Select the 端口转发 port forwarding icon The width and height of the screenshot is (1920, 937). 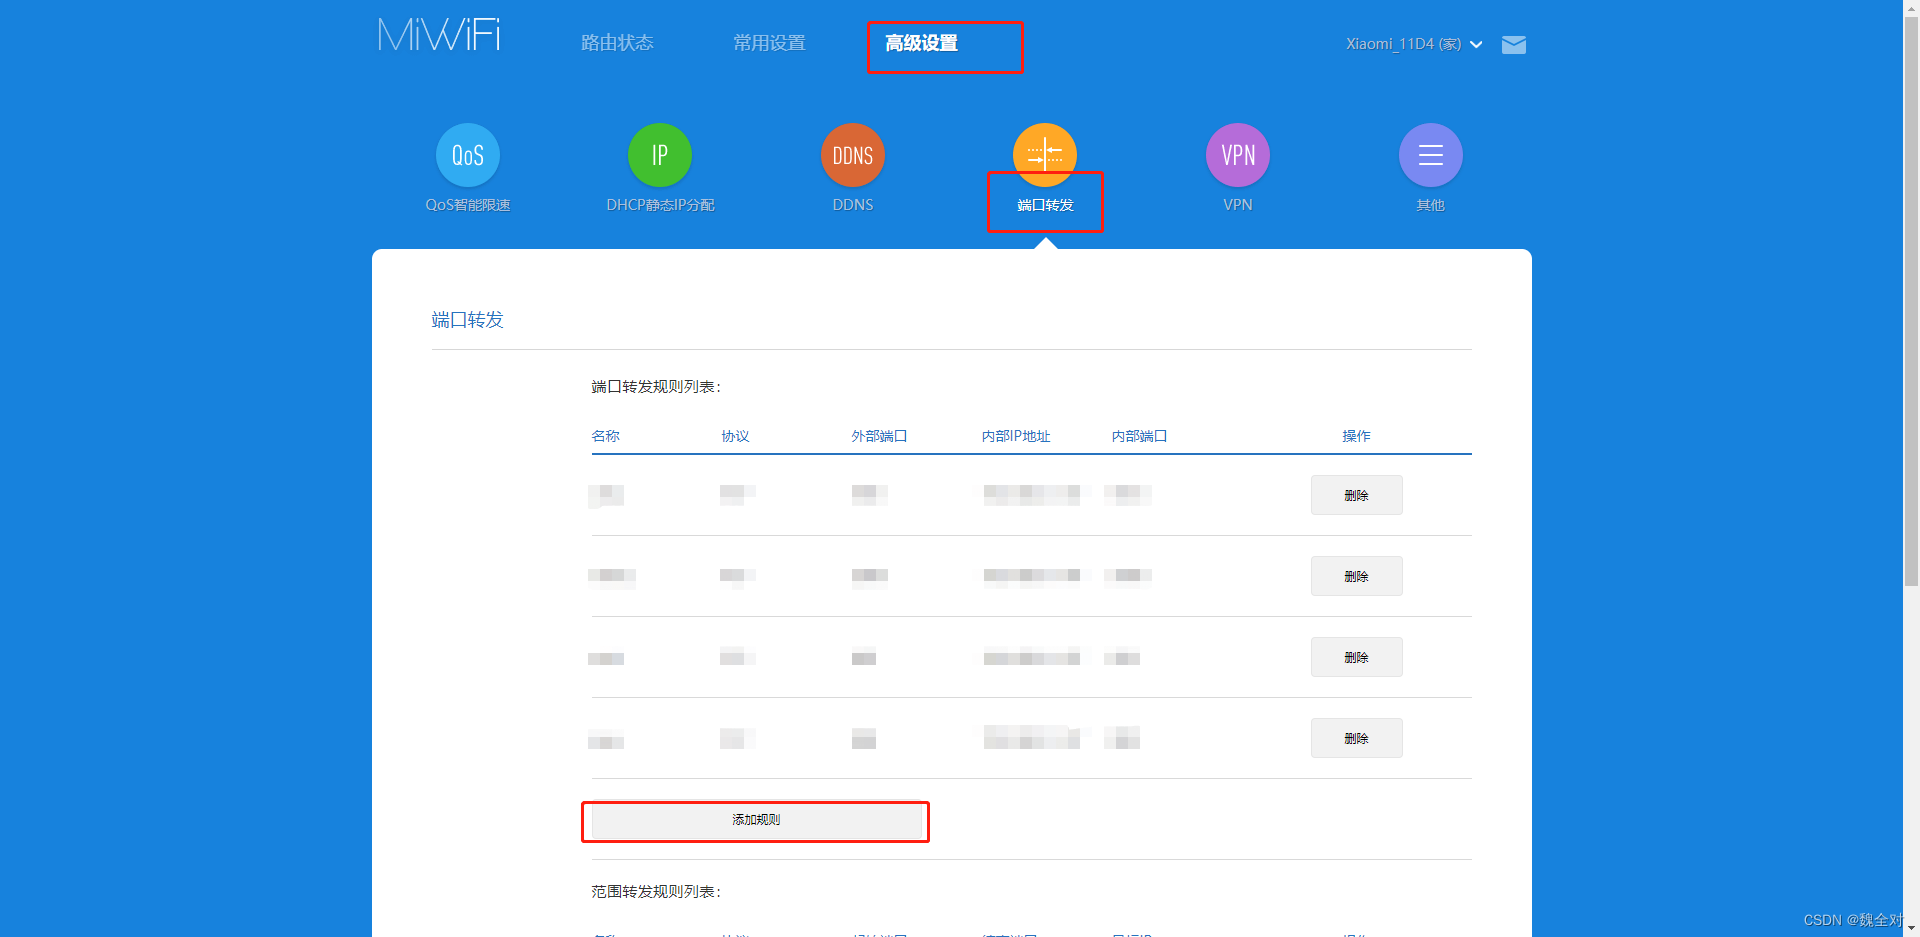pos(1045,155)
